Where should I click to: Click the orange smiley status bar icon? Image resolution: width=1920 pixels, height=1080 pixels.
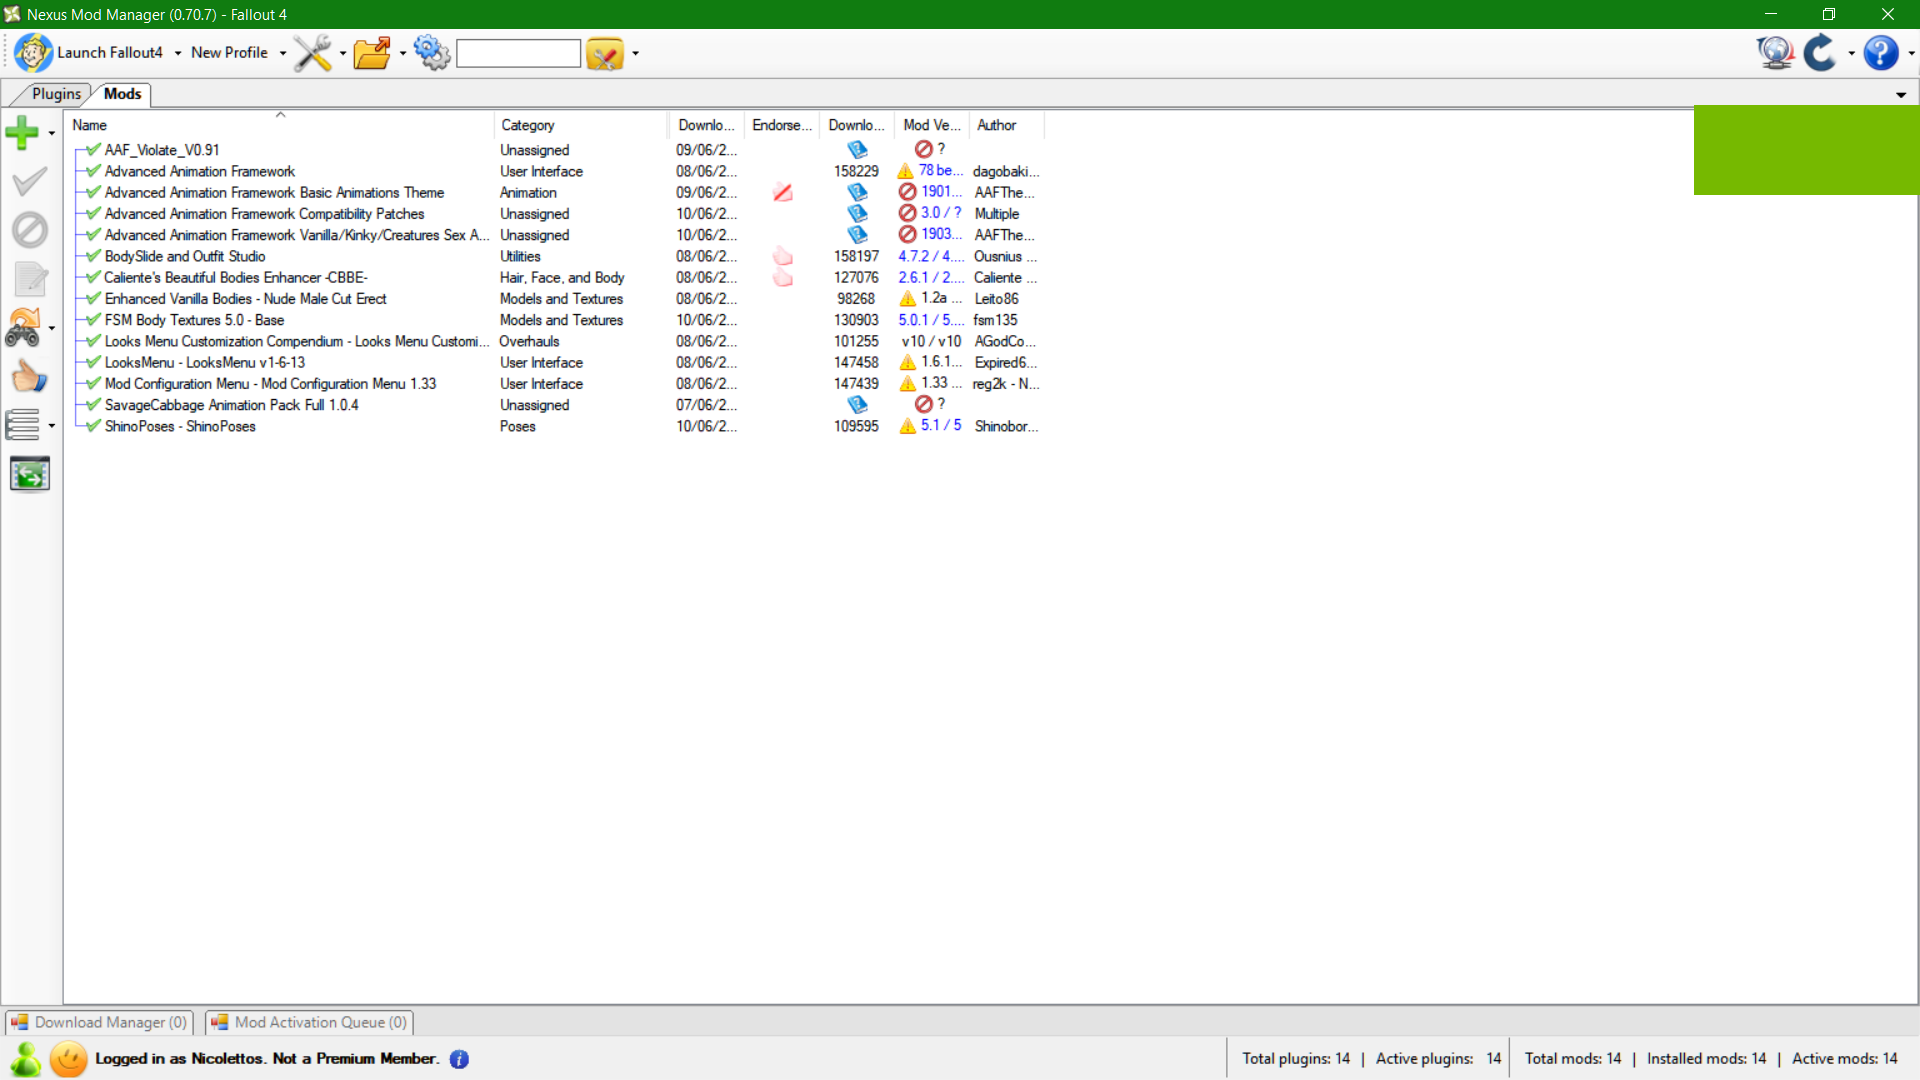coord(69,1059)
